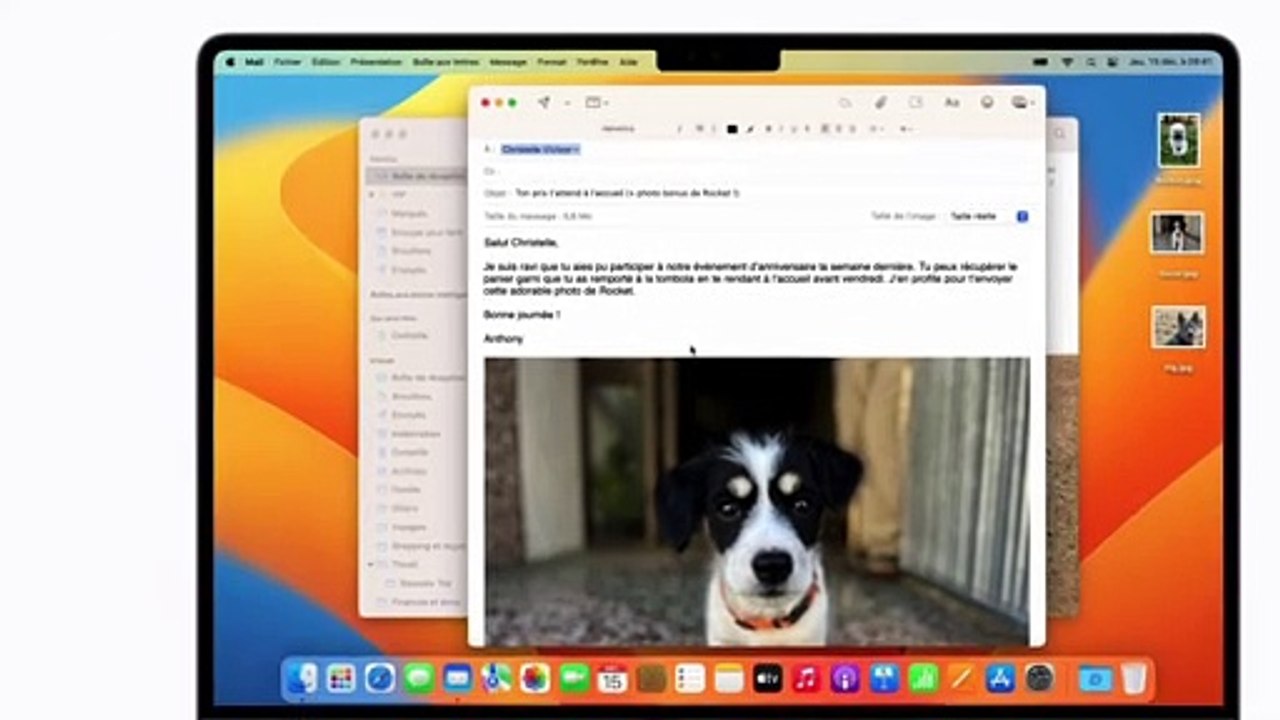Viewport: 1280px width, 720px height.
Task: Open Spotlight search in the menu bar
Action: (1091, 62)
